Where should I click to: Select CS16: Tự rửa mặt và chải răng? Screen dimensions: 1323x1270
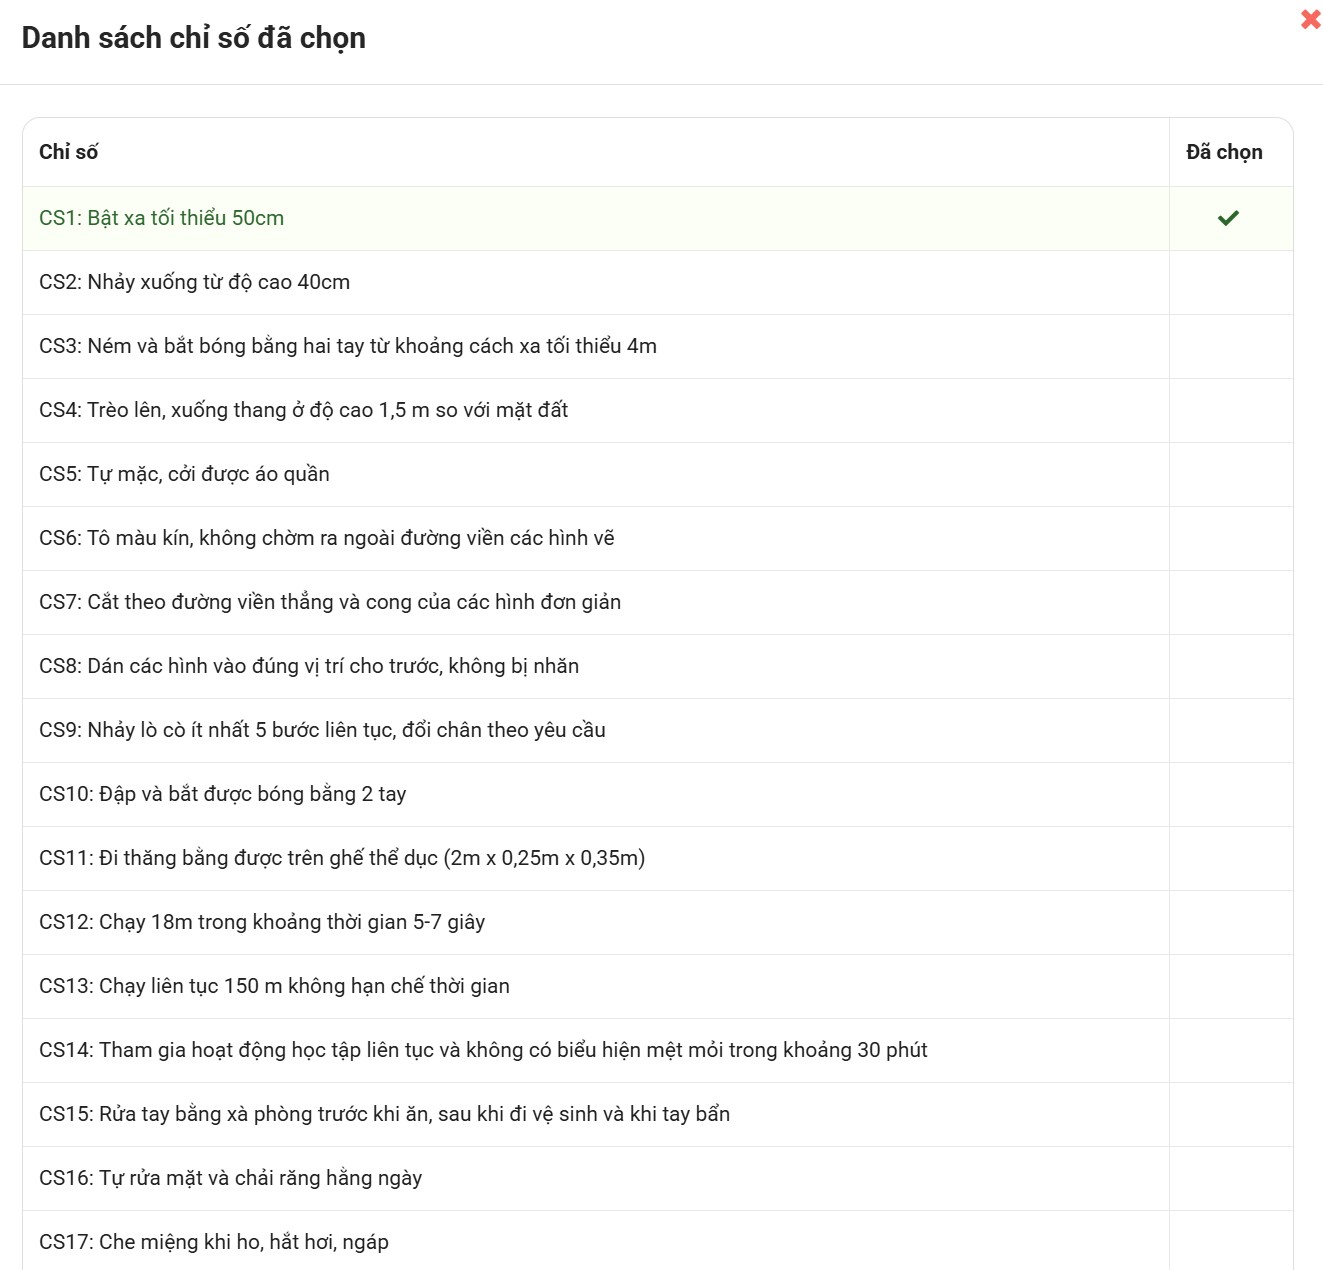click(x=231, y=1178)
